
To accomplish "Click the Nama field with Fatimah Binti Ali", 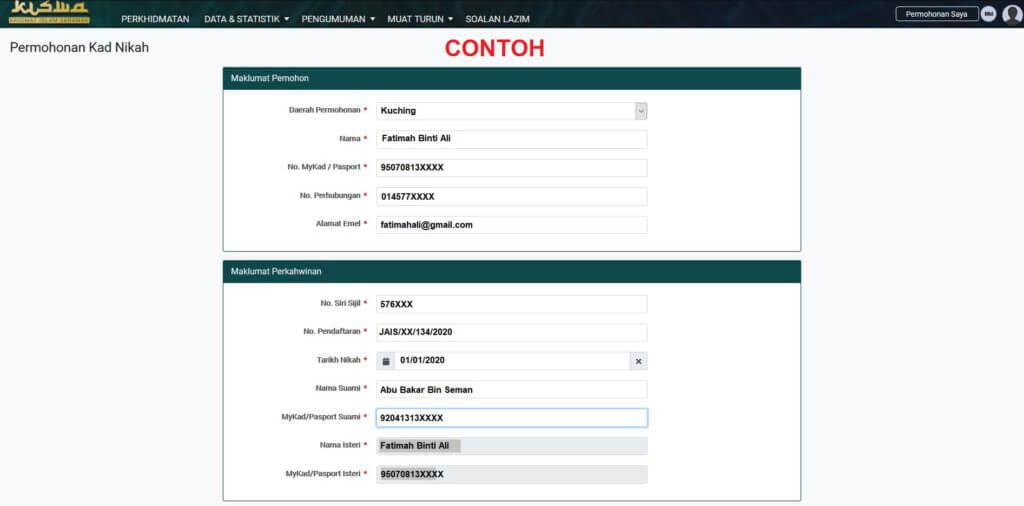I will pyautogui.click(x=511, y=139).
